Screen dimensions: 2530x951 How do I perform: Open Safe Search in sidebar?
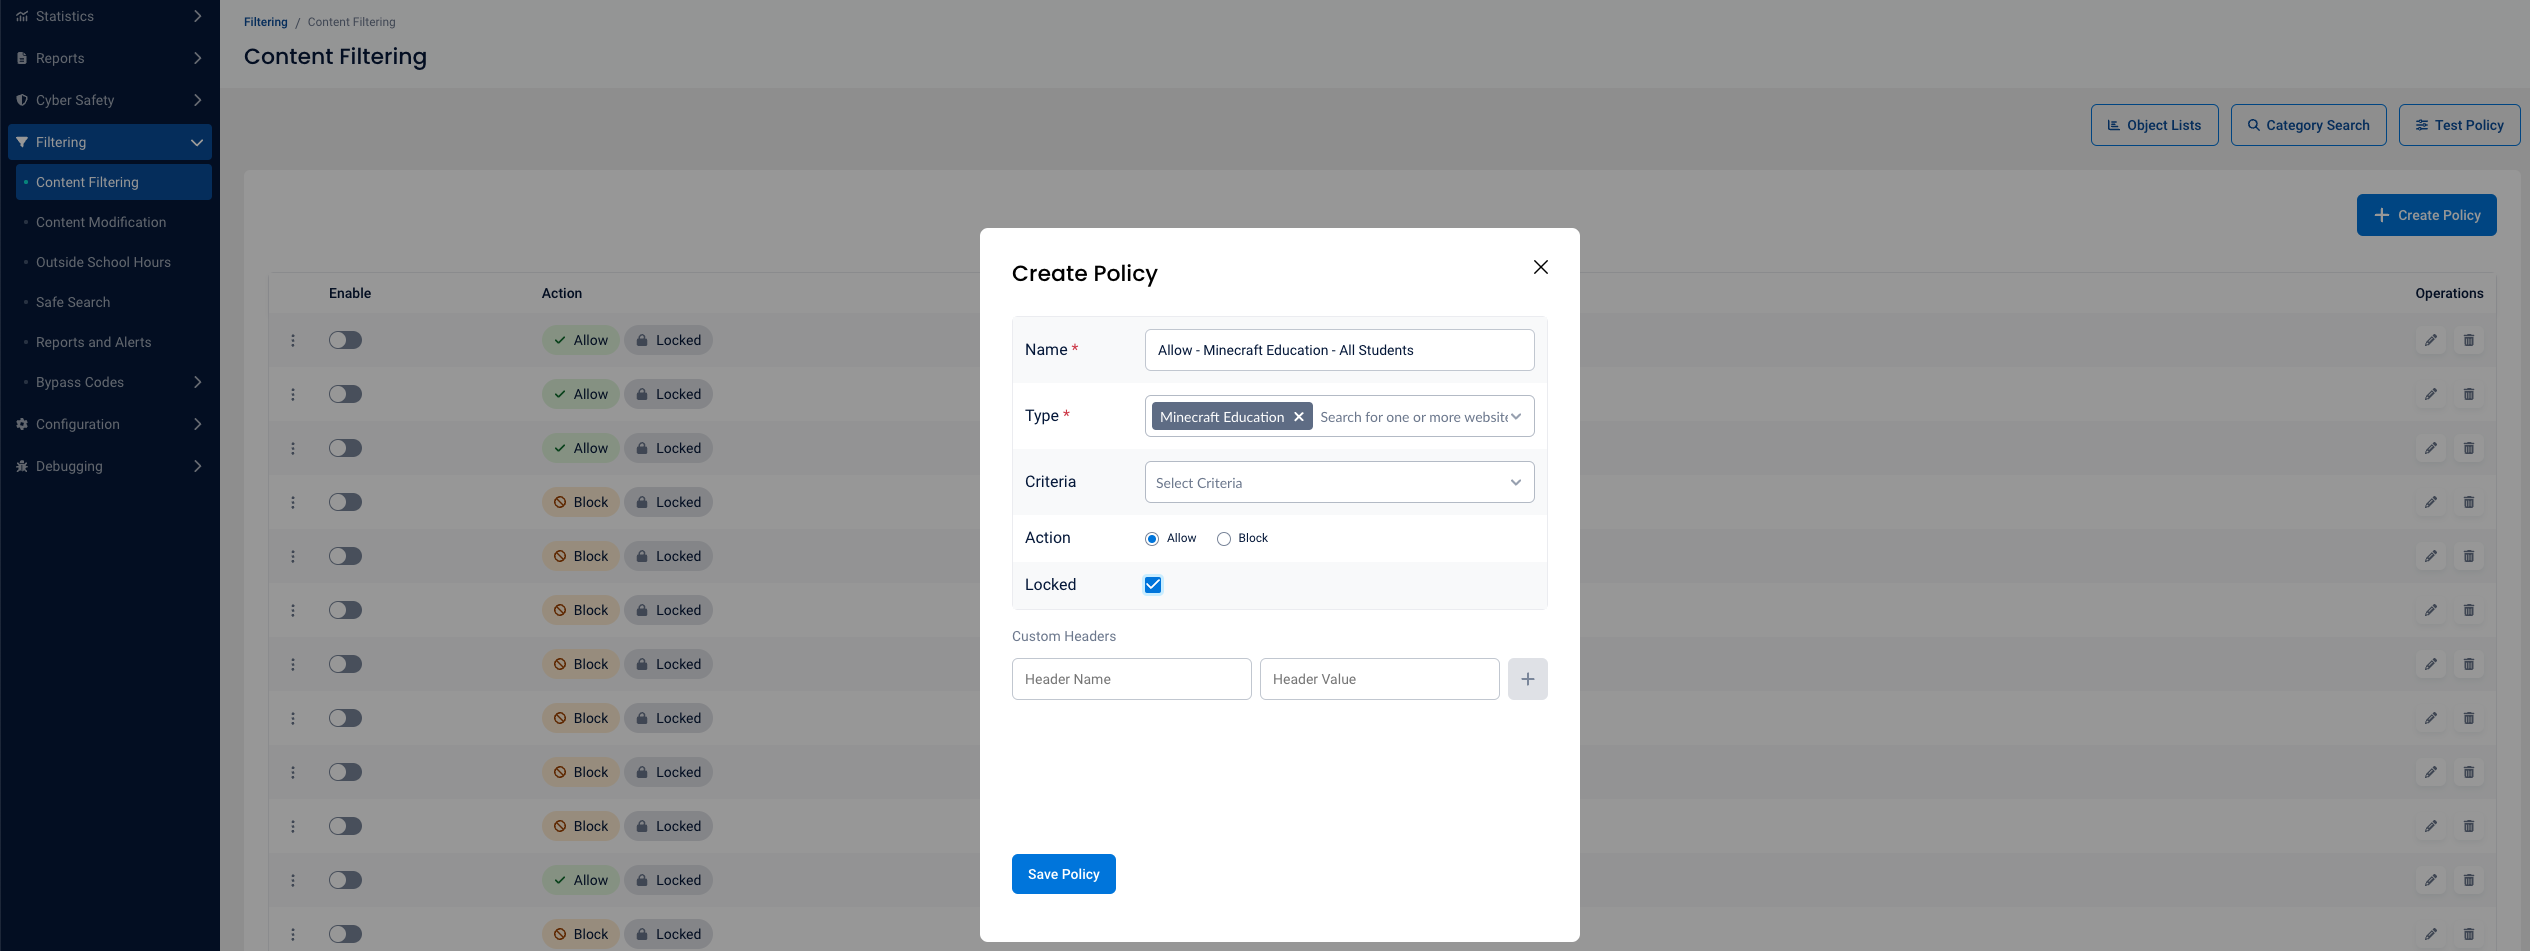73,302
